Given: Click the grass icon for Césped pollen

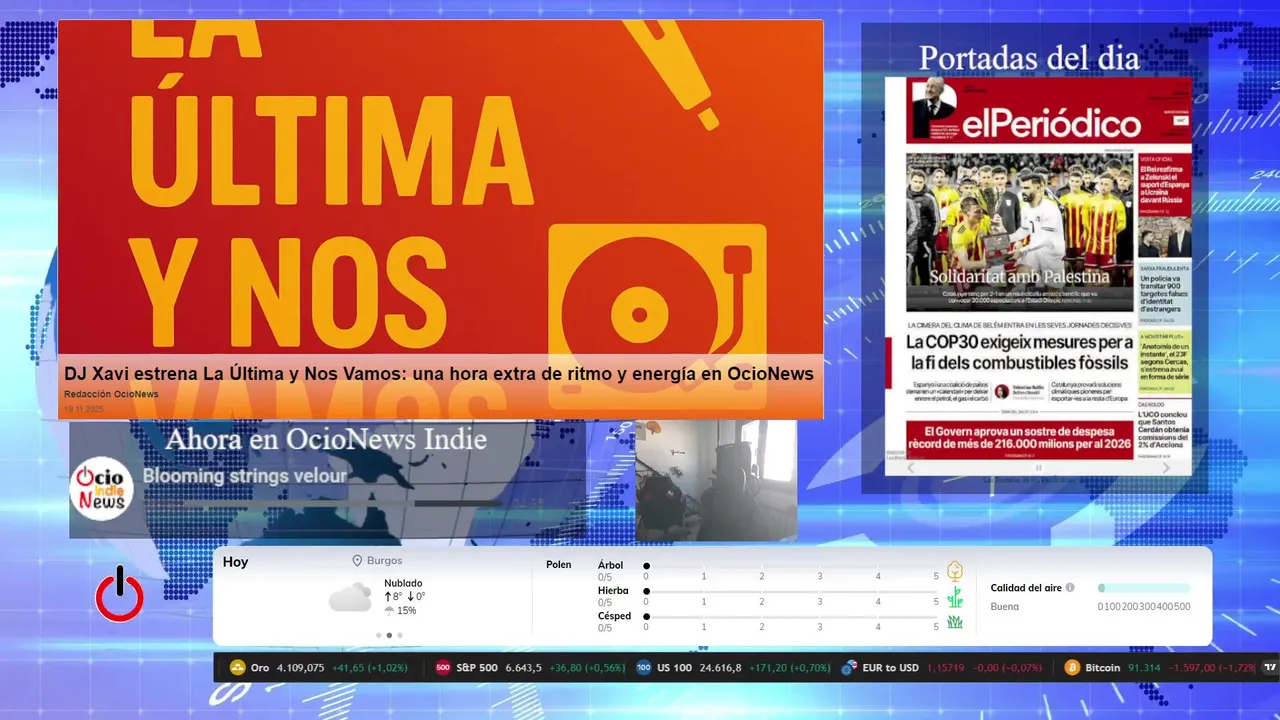Looking at the screenshot, I should (x=955, y=622).
